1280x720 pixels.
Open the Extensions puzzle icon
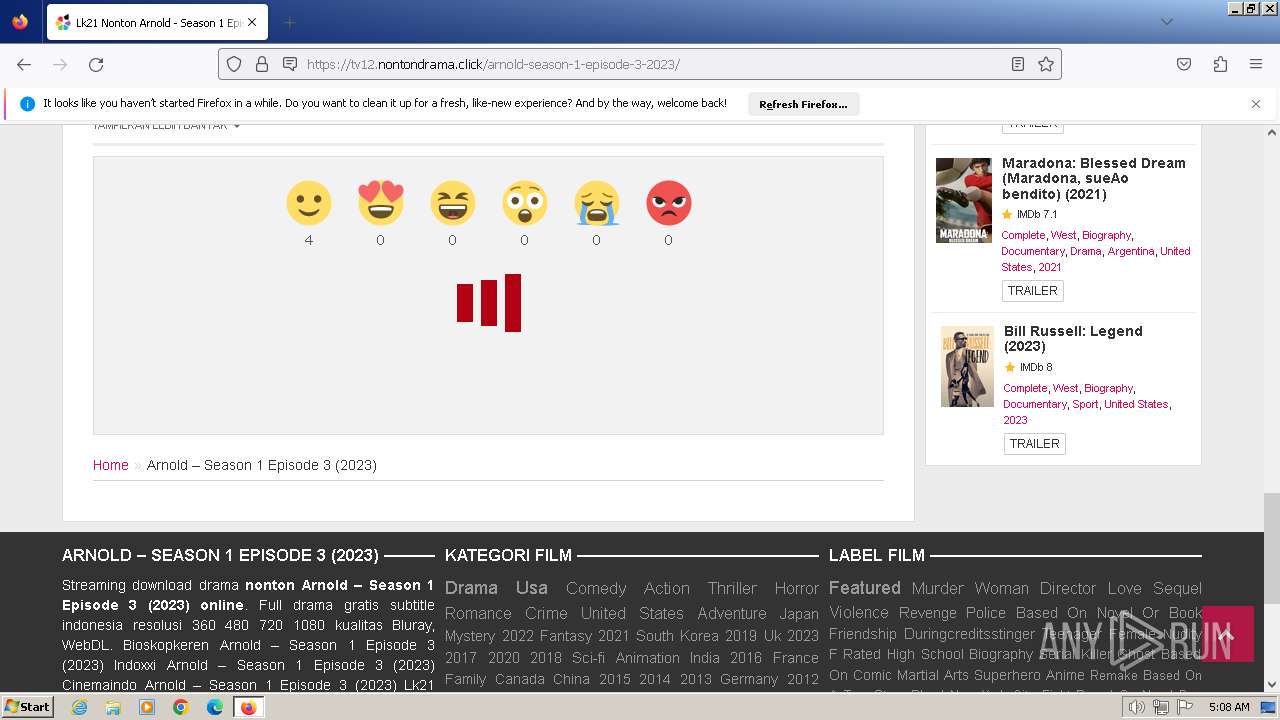tap(1220, 64)
